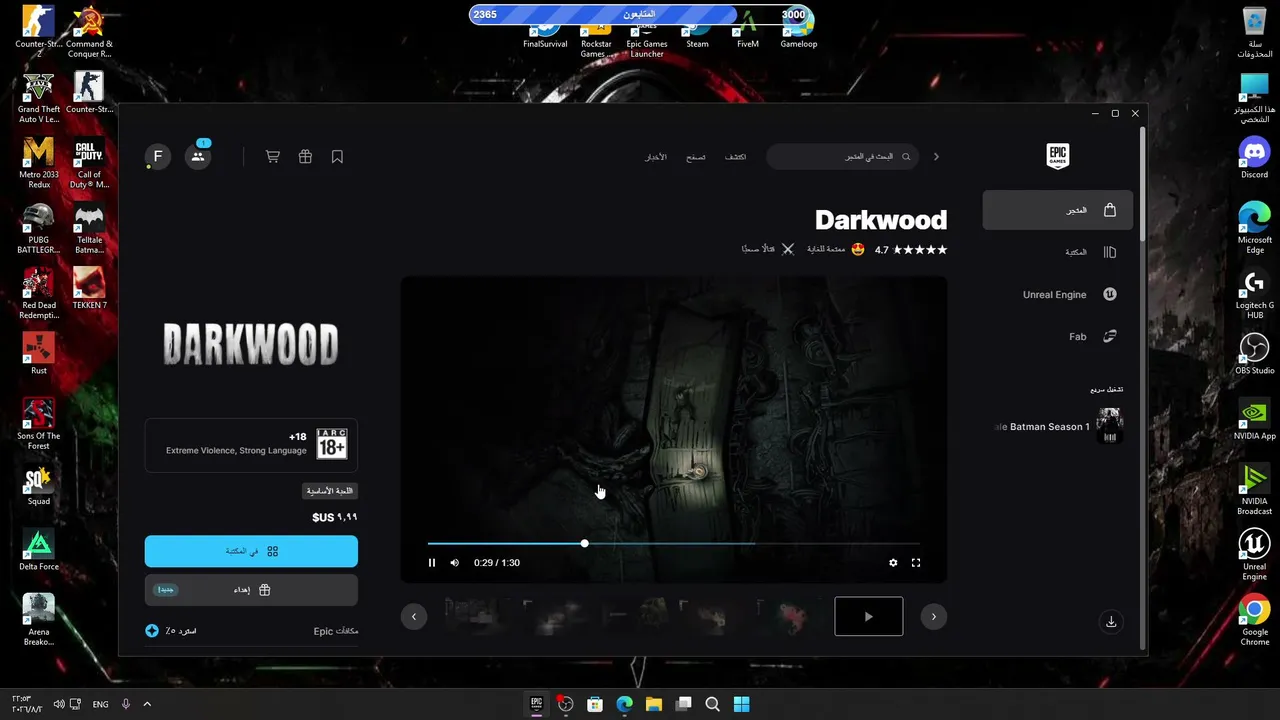This screenshot has height=720, width=1280.
Task: Go back using the navigation chevron
Action: (936, 156)
